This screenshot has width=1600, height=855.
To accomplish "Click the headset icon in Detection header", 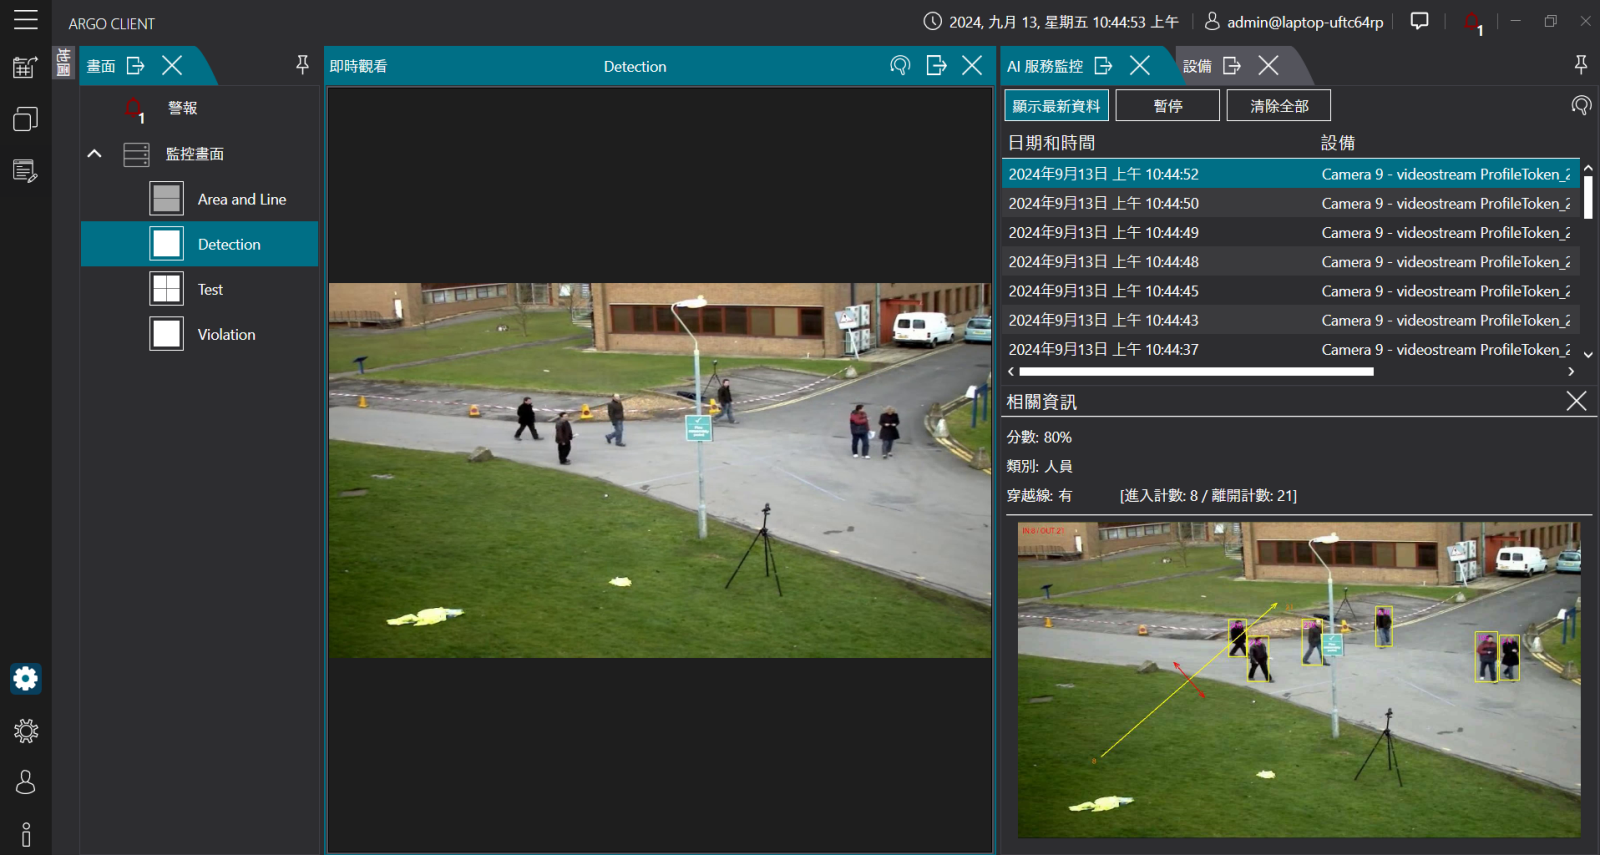I will tap(900, 66).
